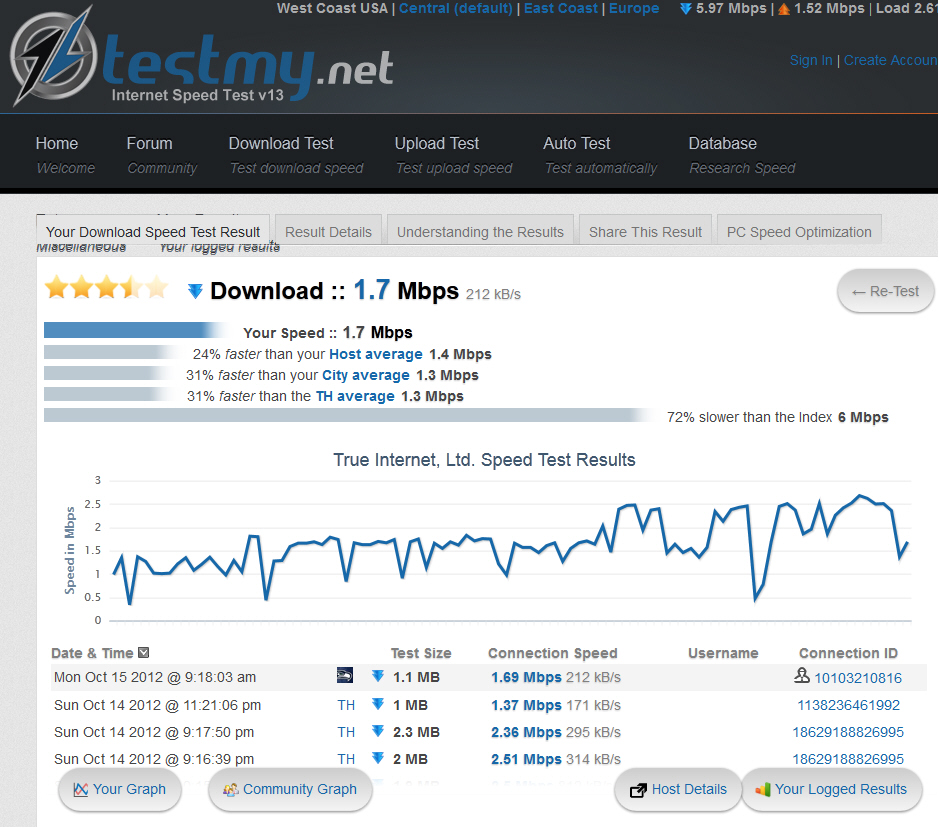Open connection ID 1138236461992
Image resolution: width=939 pixels, height=828 pixels.
click(848, 705)
